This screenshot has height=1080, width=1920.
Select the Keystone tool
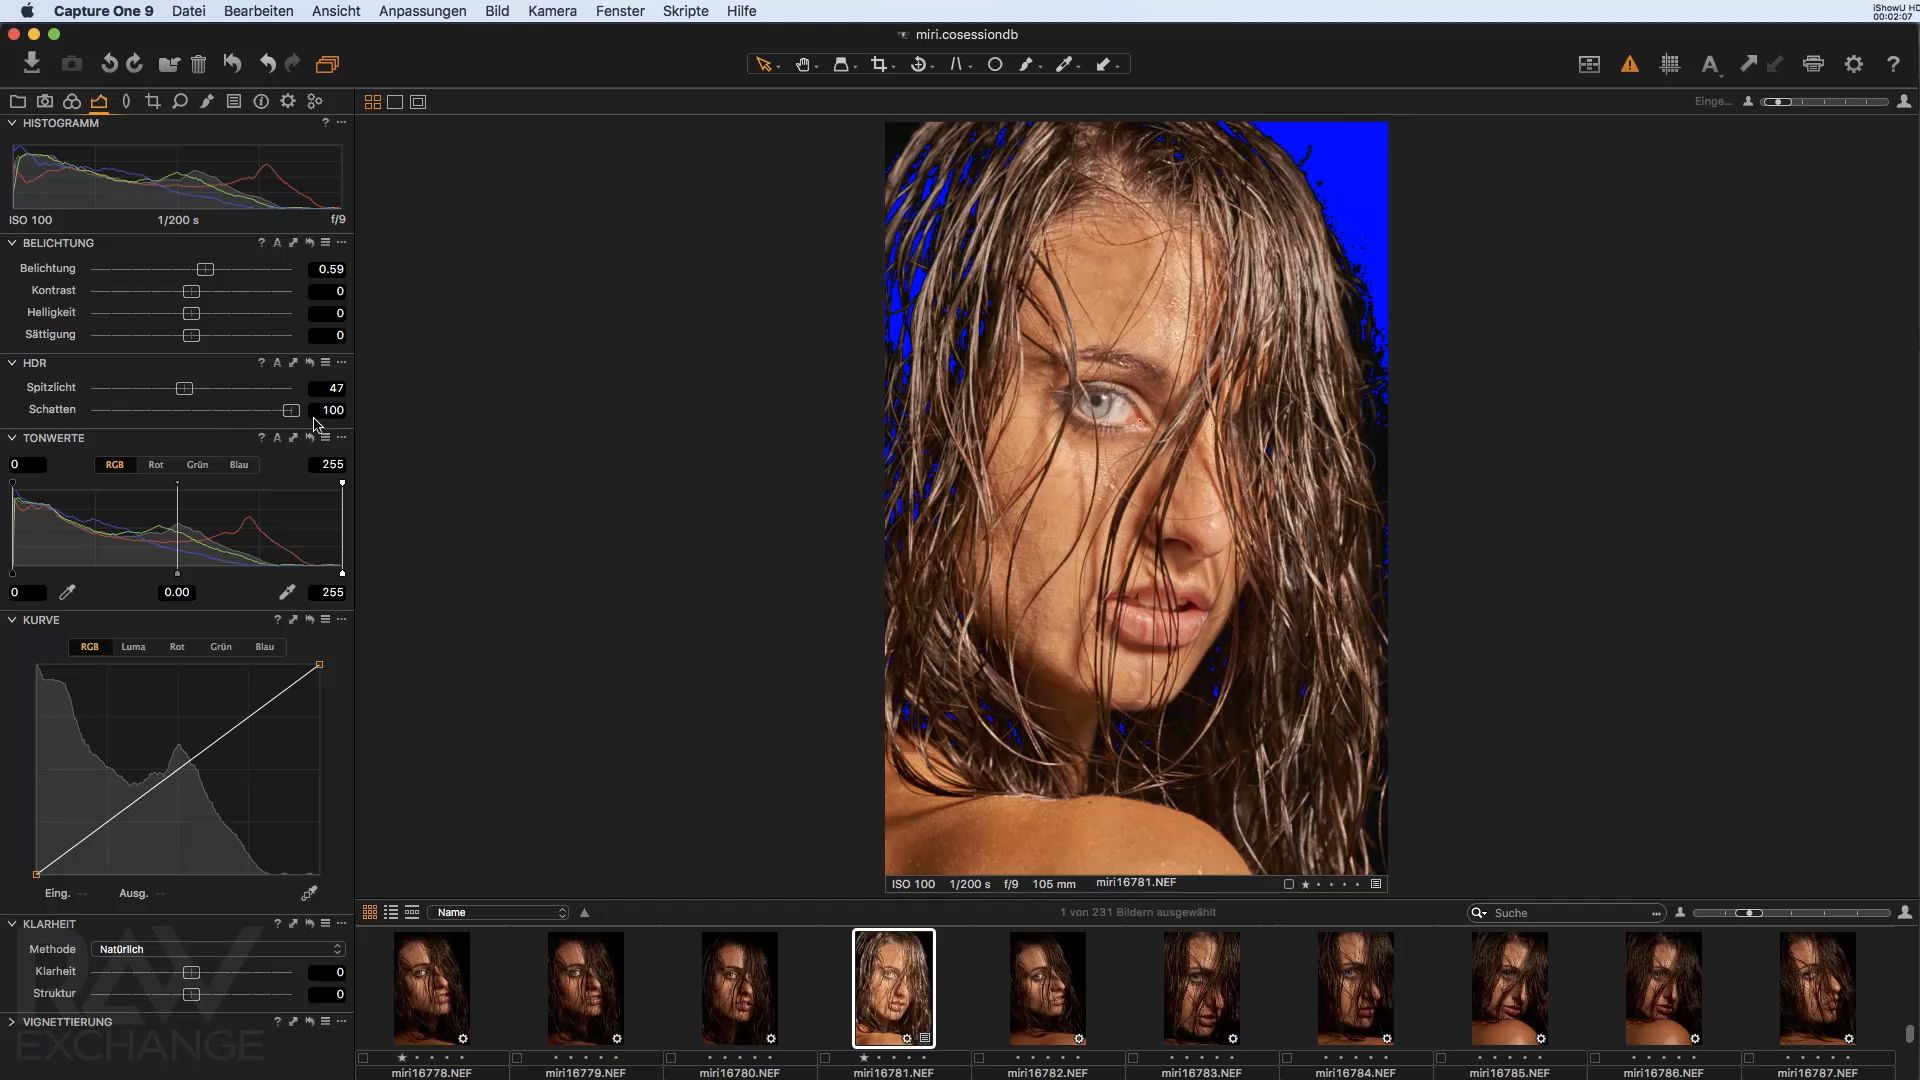957,64
